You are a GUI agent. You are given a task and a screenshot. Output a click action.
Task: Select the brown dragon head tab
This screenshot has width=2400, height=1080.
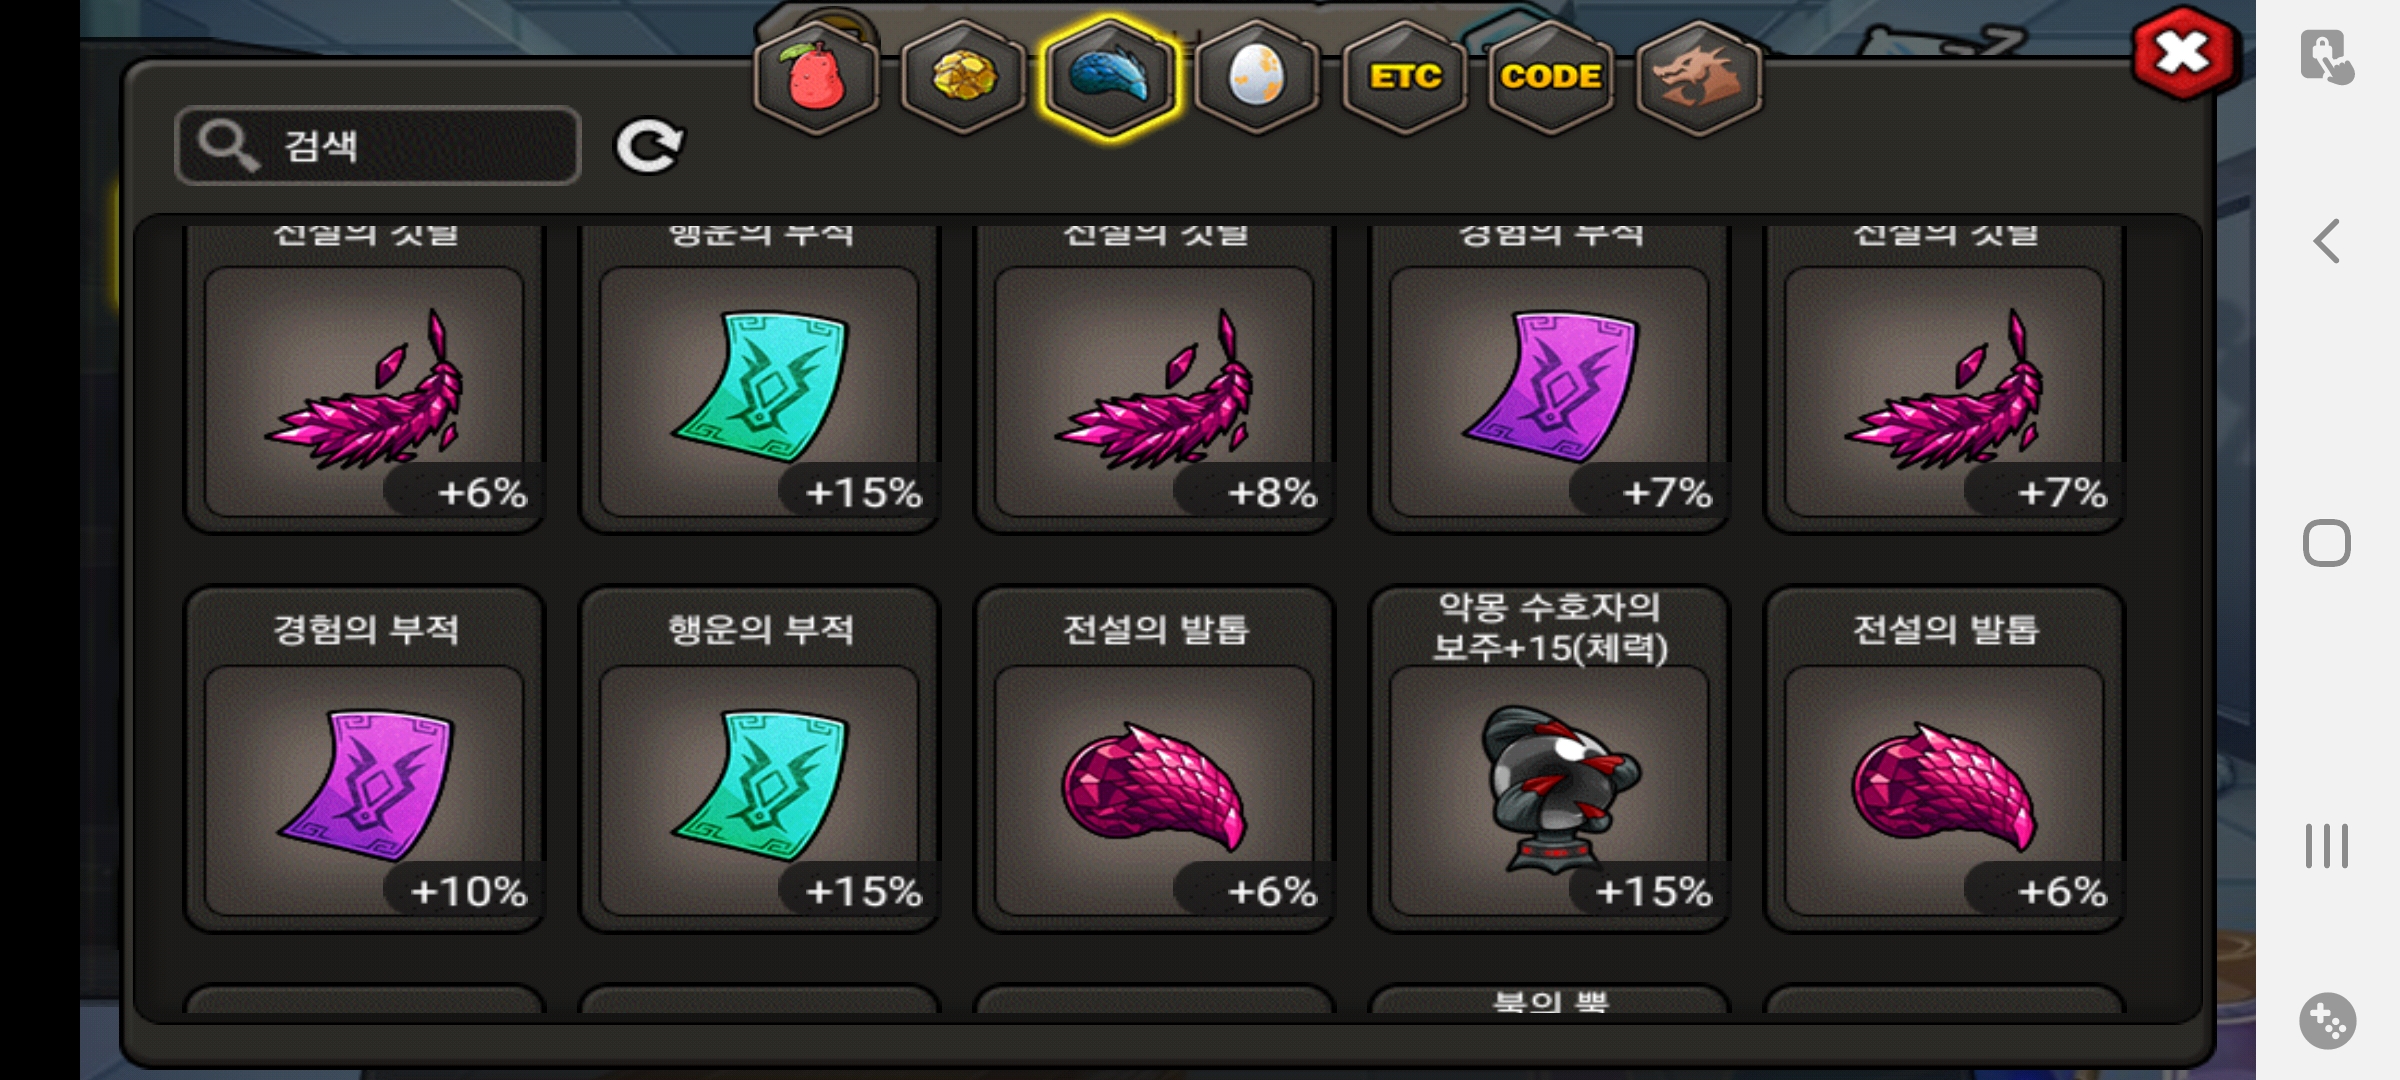click(1698, 78)
